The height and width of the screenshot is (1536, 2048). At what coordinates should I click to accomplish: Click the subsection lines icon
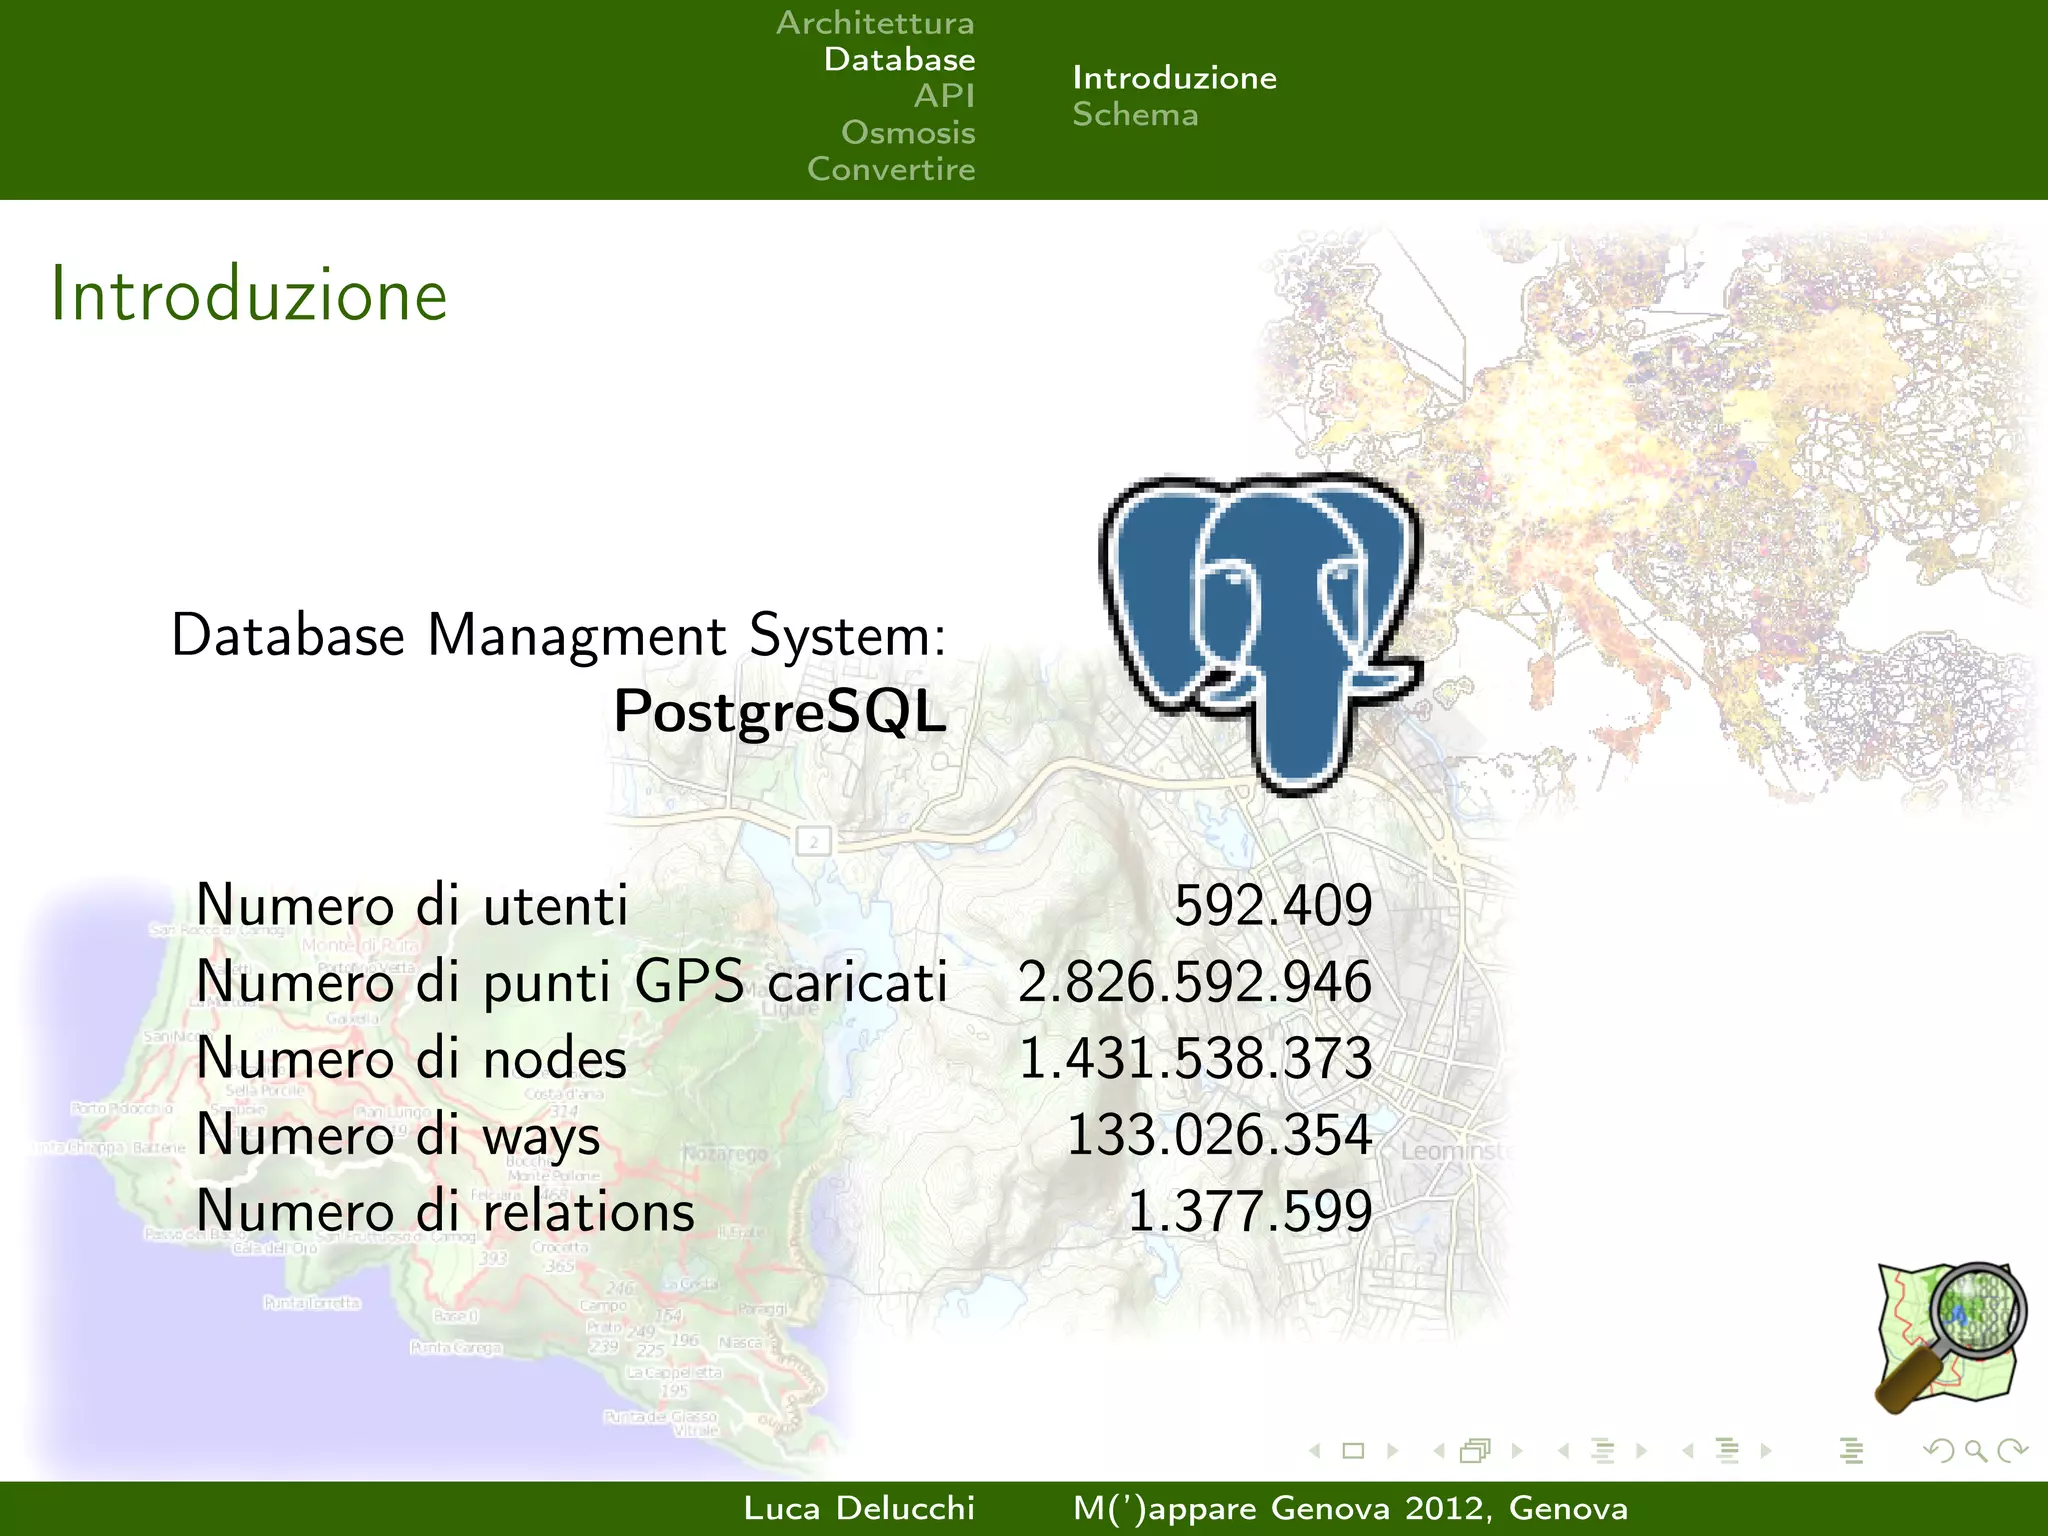[x=1602, y=1450]
